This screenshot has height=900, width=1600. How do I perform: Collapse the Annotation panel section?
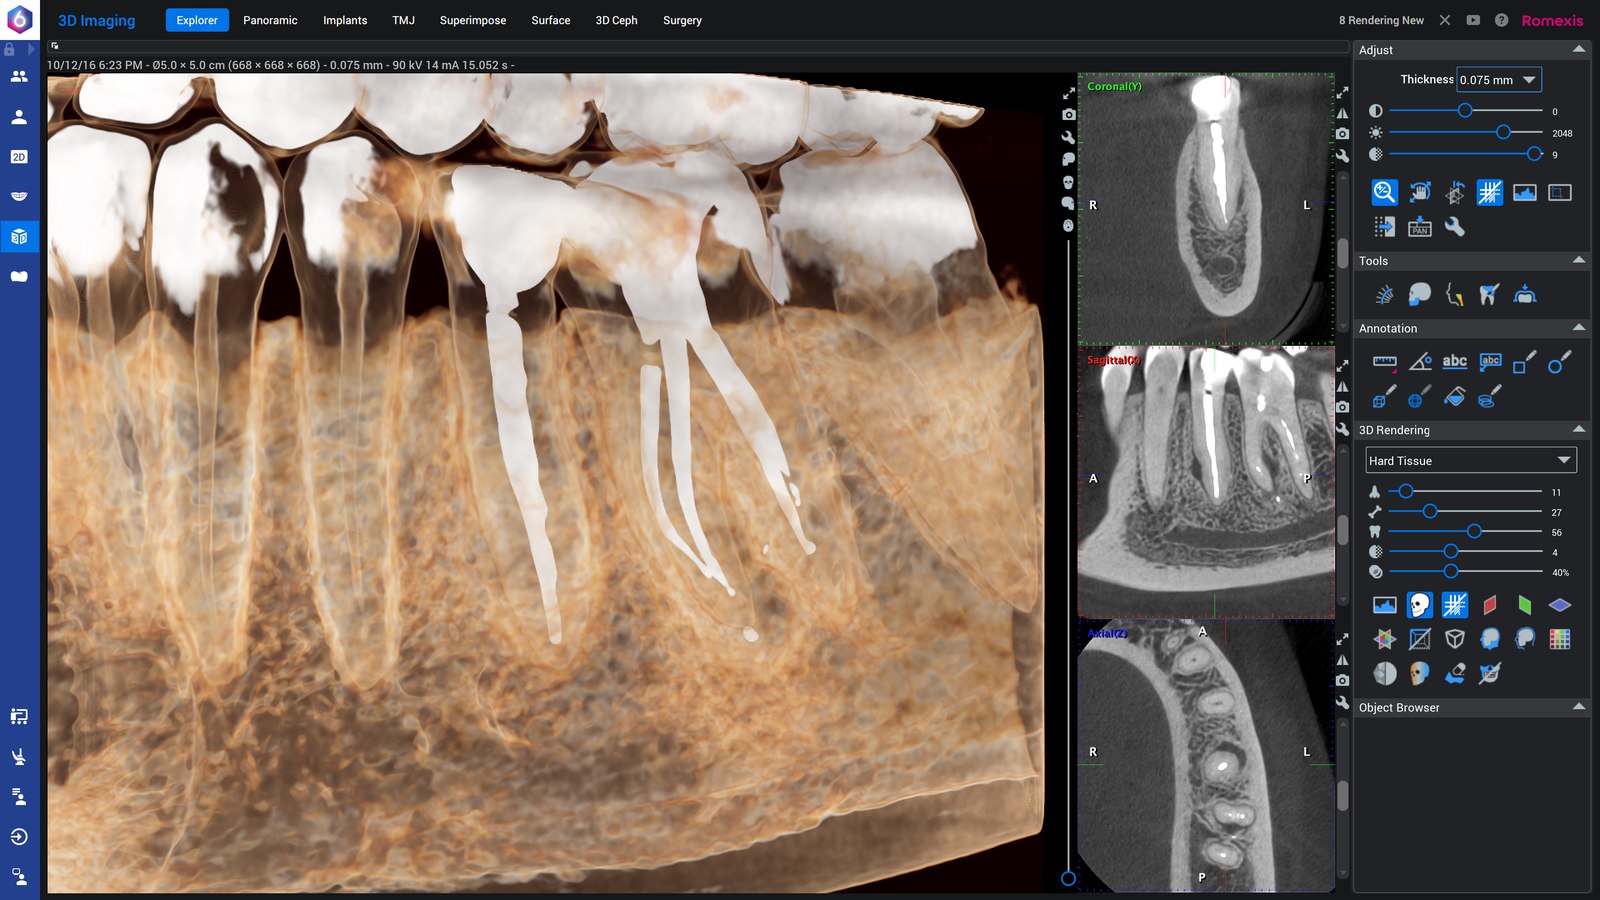(1579, 328)
